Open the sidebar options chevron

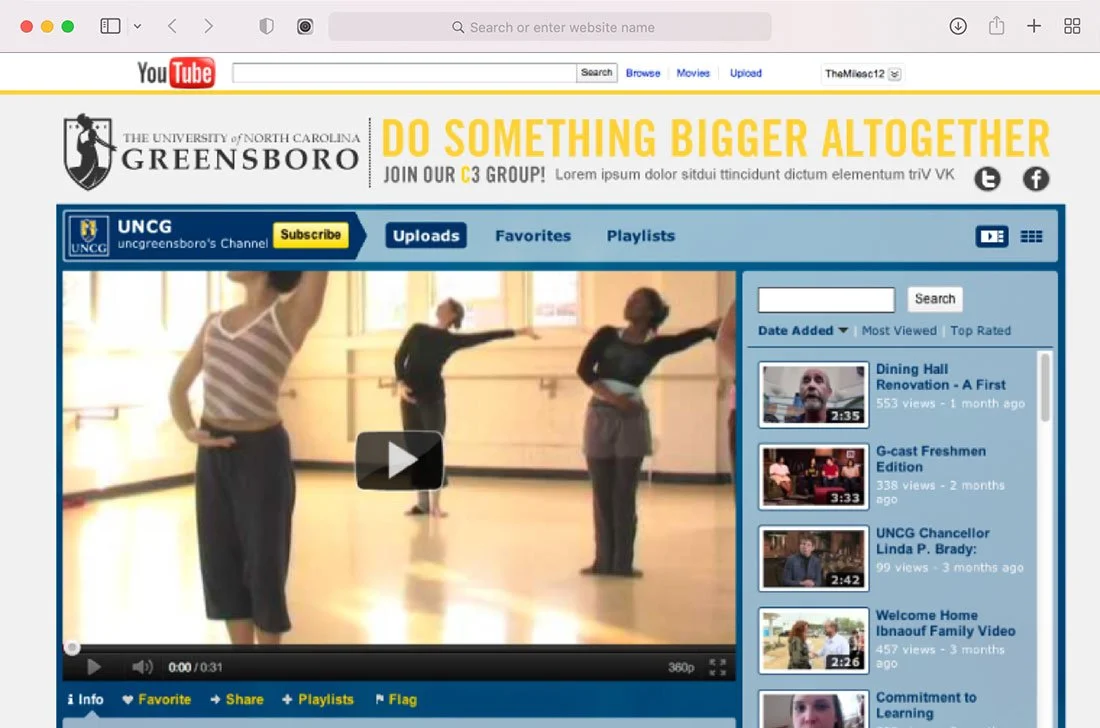click(x=138, y=27)
